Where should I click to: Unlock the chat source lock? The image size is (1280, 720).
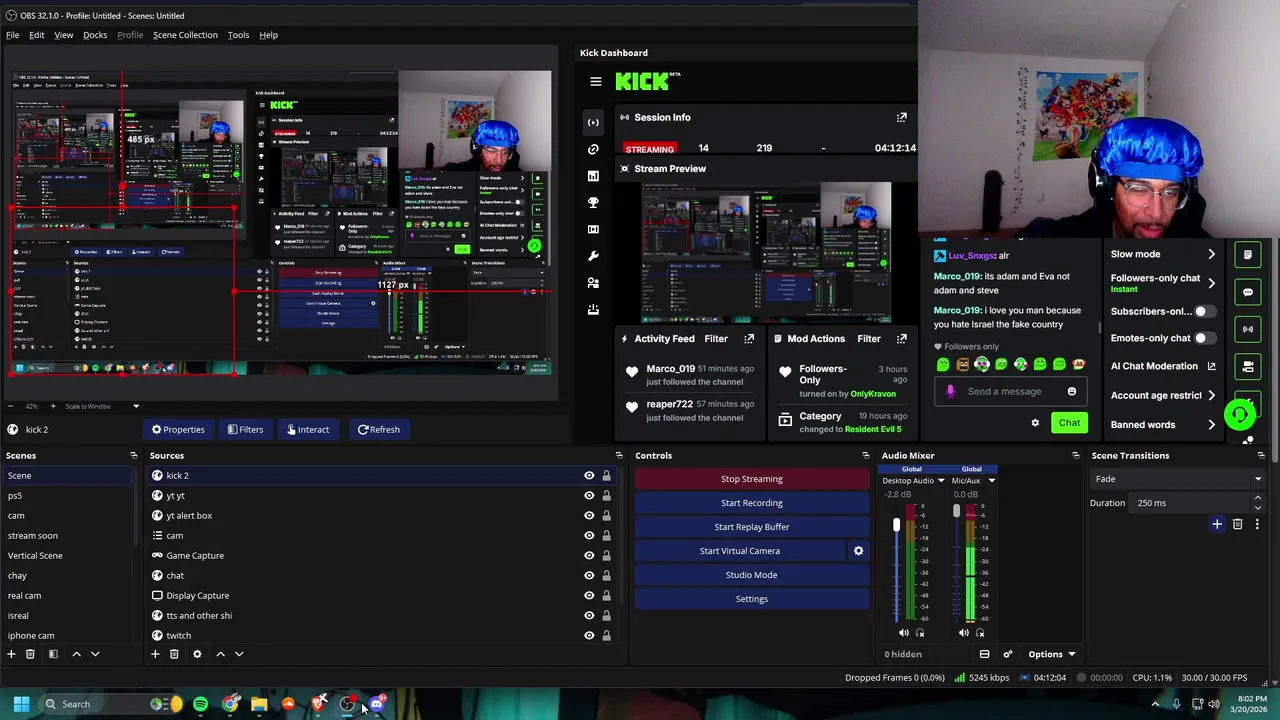point(606,576)
